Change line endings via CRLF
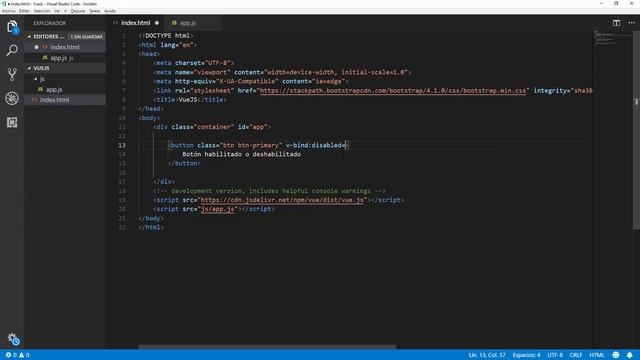The width and height of the screenshot is (640, 360). (576, 355)
